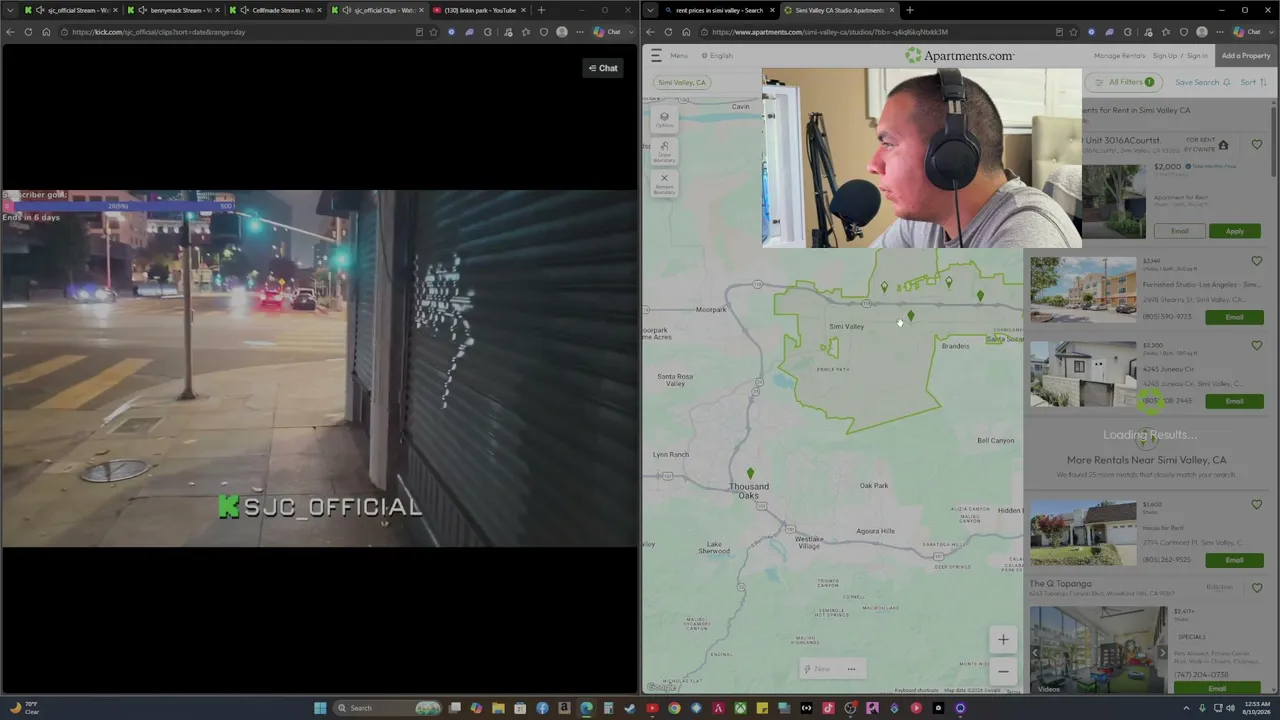Click the Thousand Oaks map pin
The image size is (1280, 720).
tap(750, 473)
